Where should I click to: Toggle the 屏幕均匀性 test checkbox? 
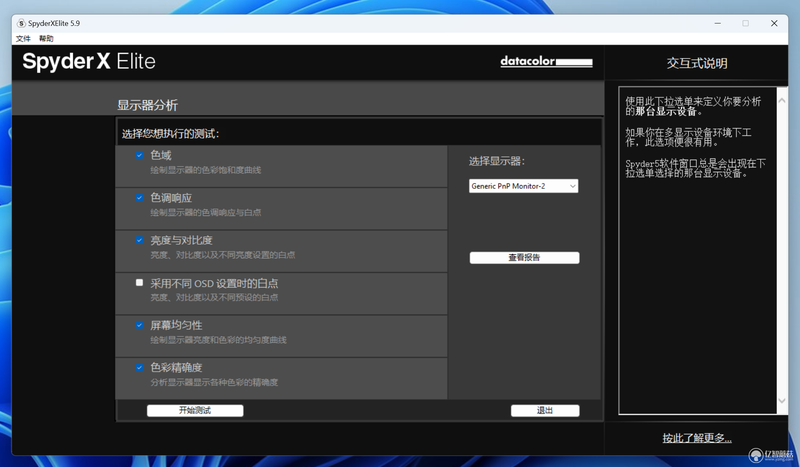point(139,325)
